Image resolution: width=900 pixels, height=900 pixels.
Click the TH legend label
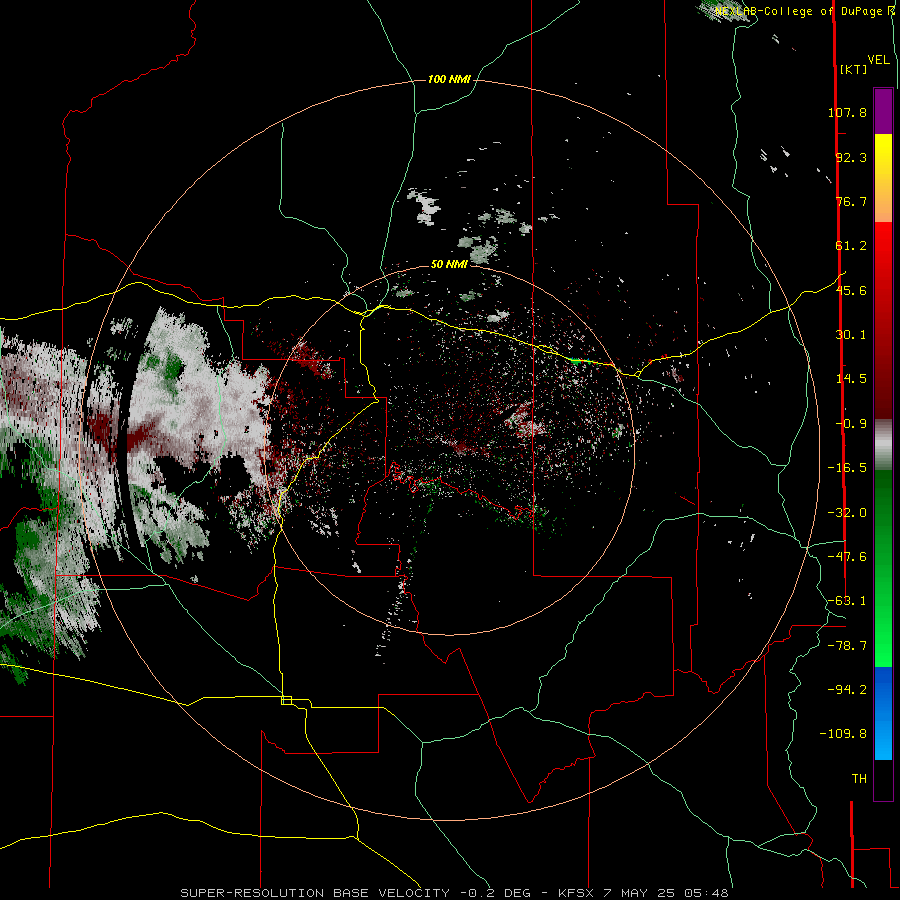(859, 779)
